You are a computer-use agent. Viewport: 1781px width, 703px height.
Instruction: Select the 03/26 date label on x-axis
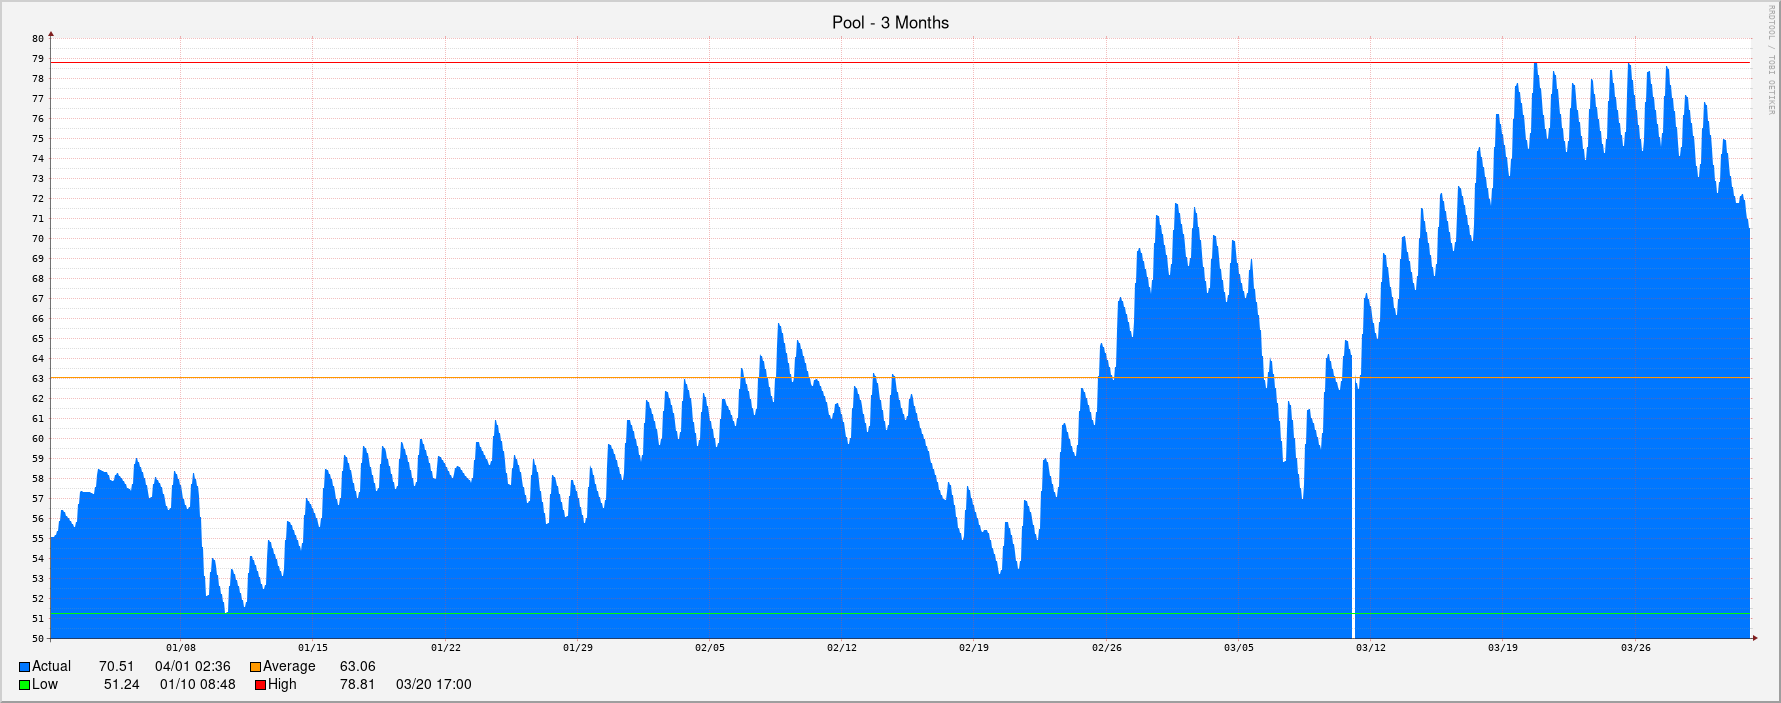point(1635,648)
